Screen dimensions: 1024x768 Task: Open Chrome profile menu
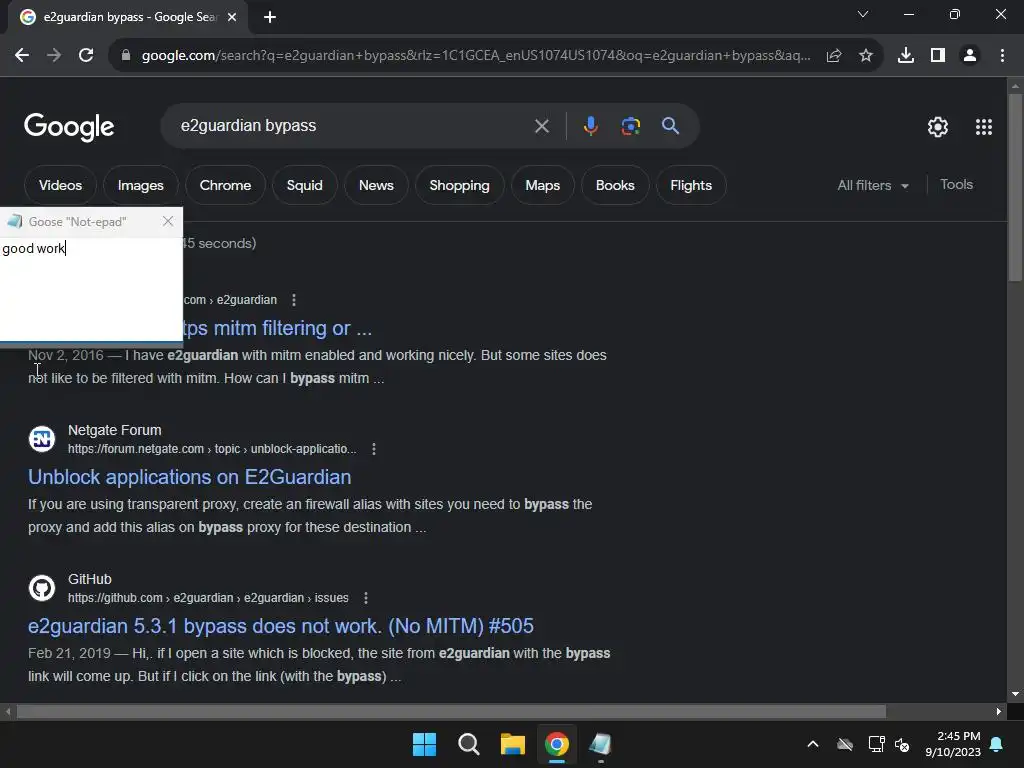tap(970, 56)
